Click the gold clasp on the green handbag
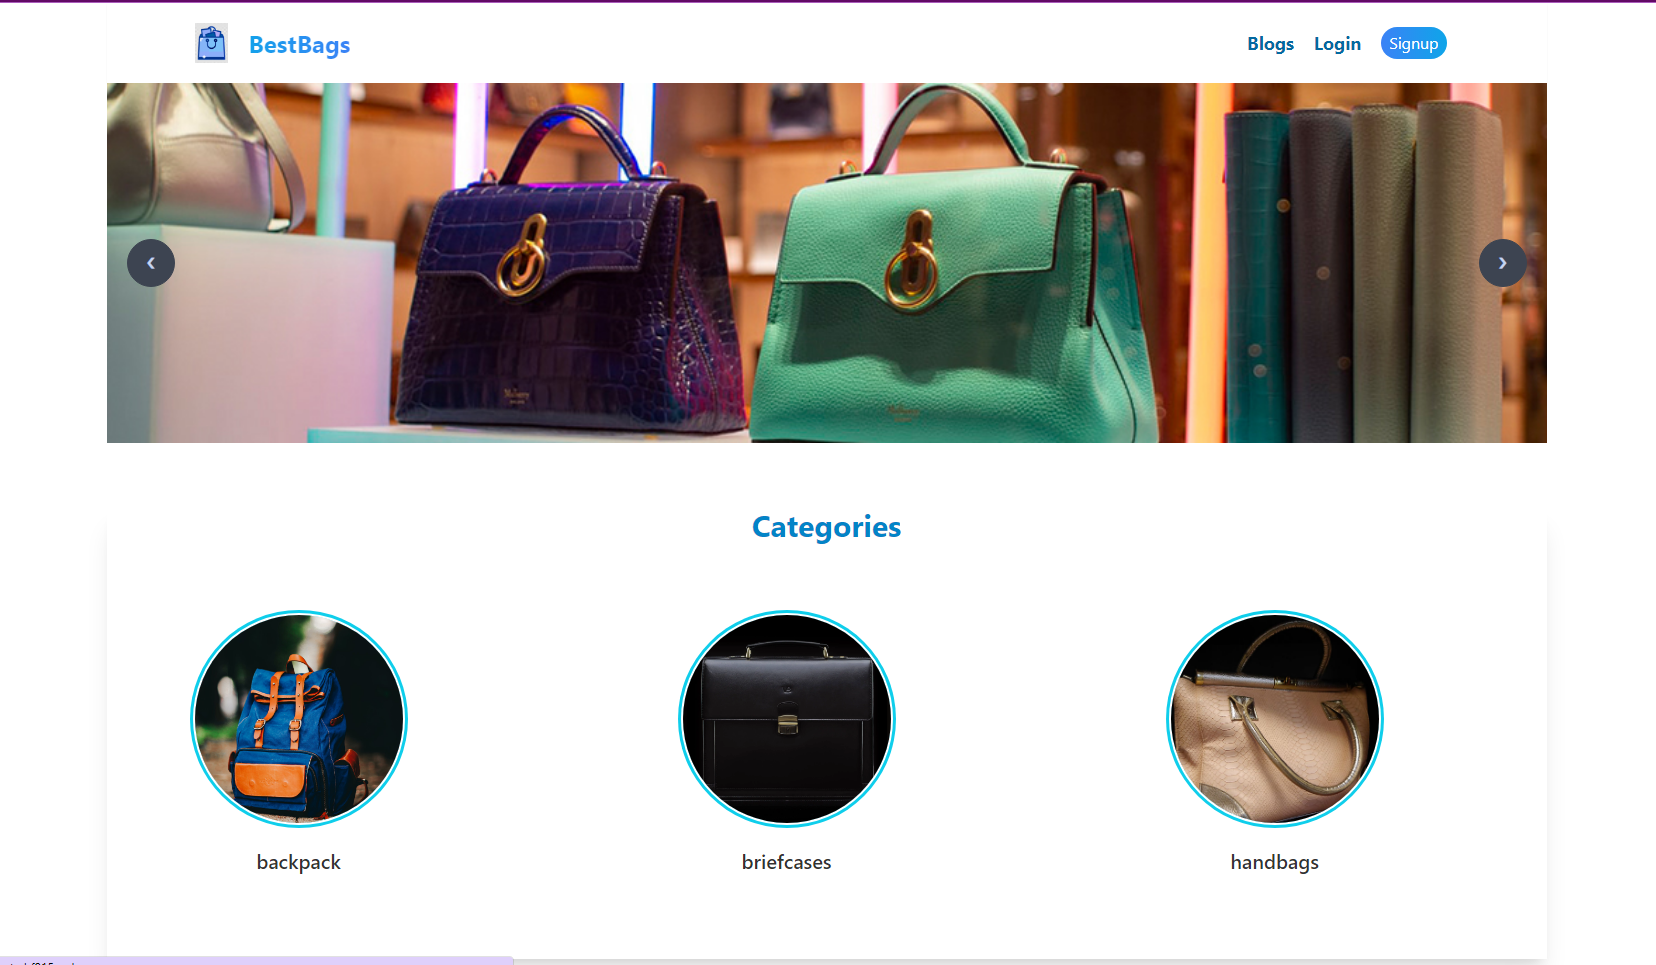 [913, 262]
